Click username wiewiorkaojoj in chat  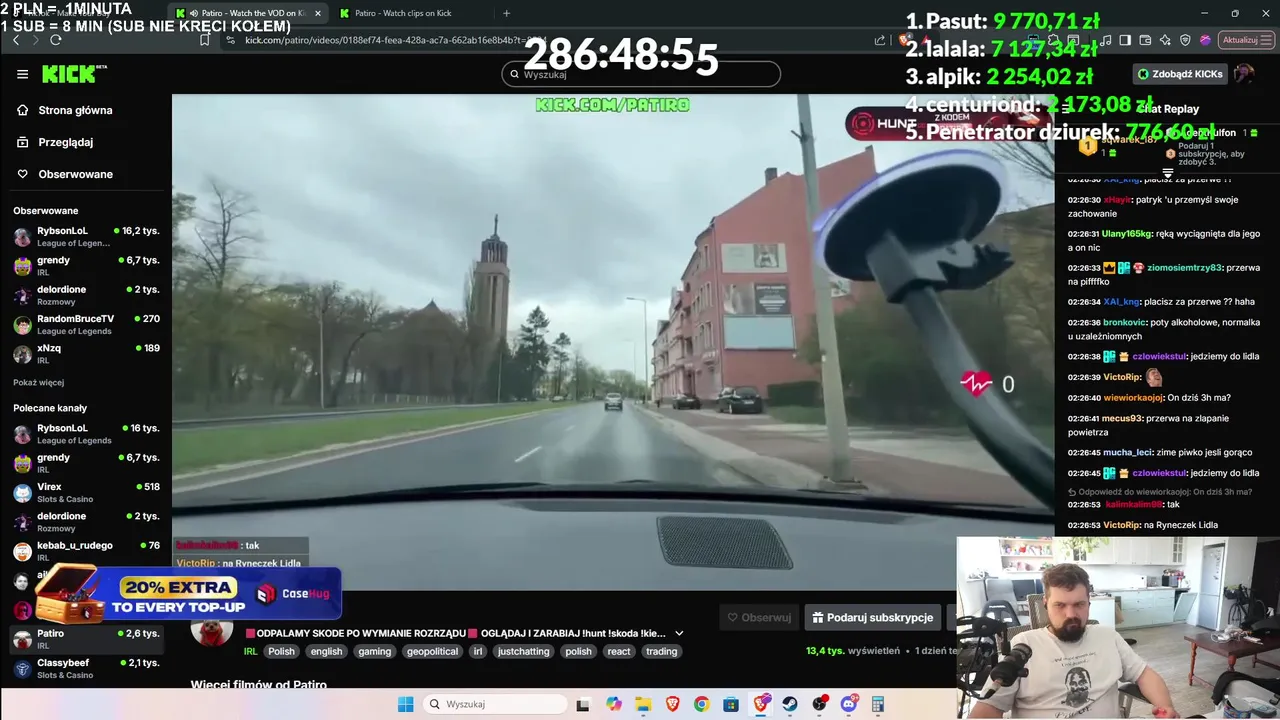point(1134,398)
